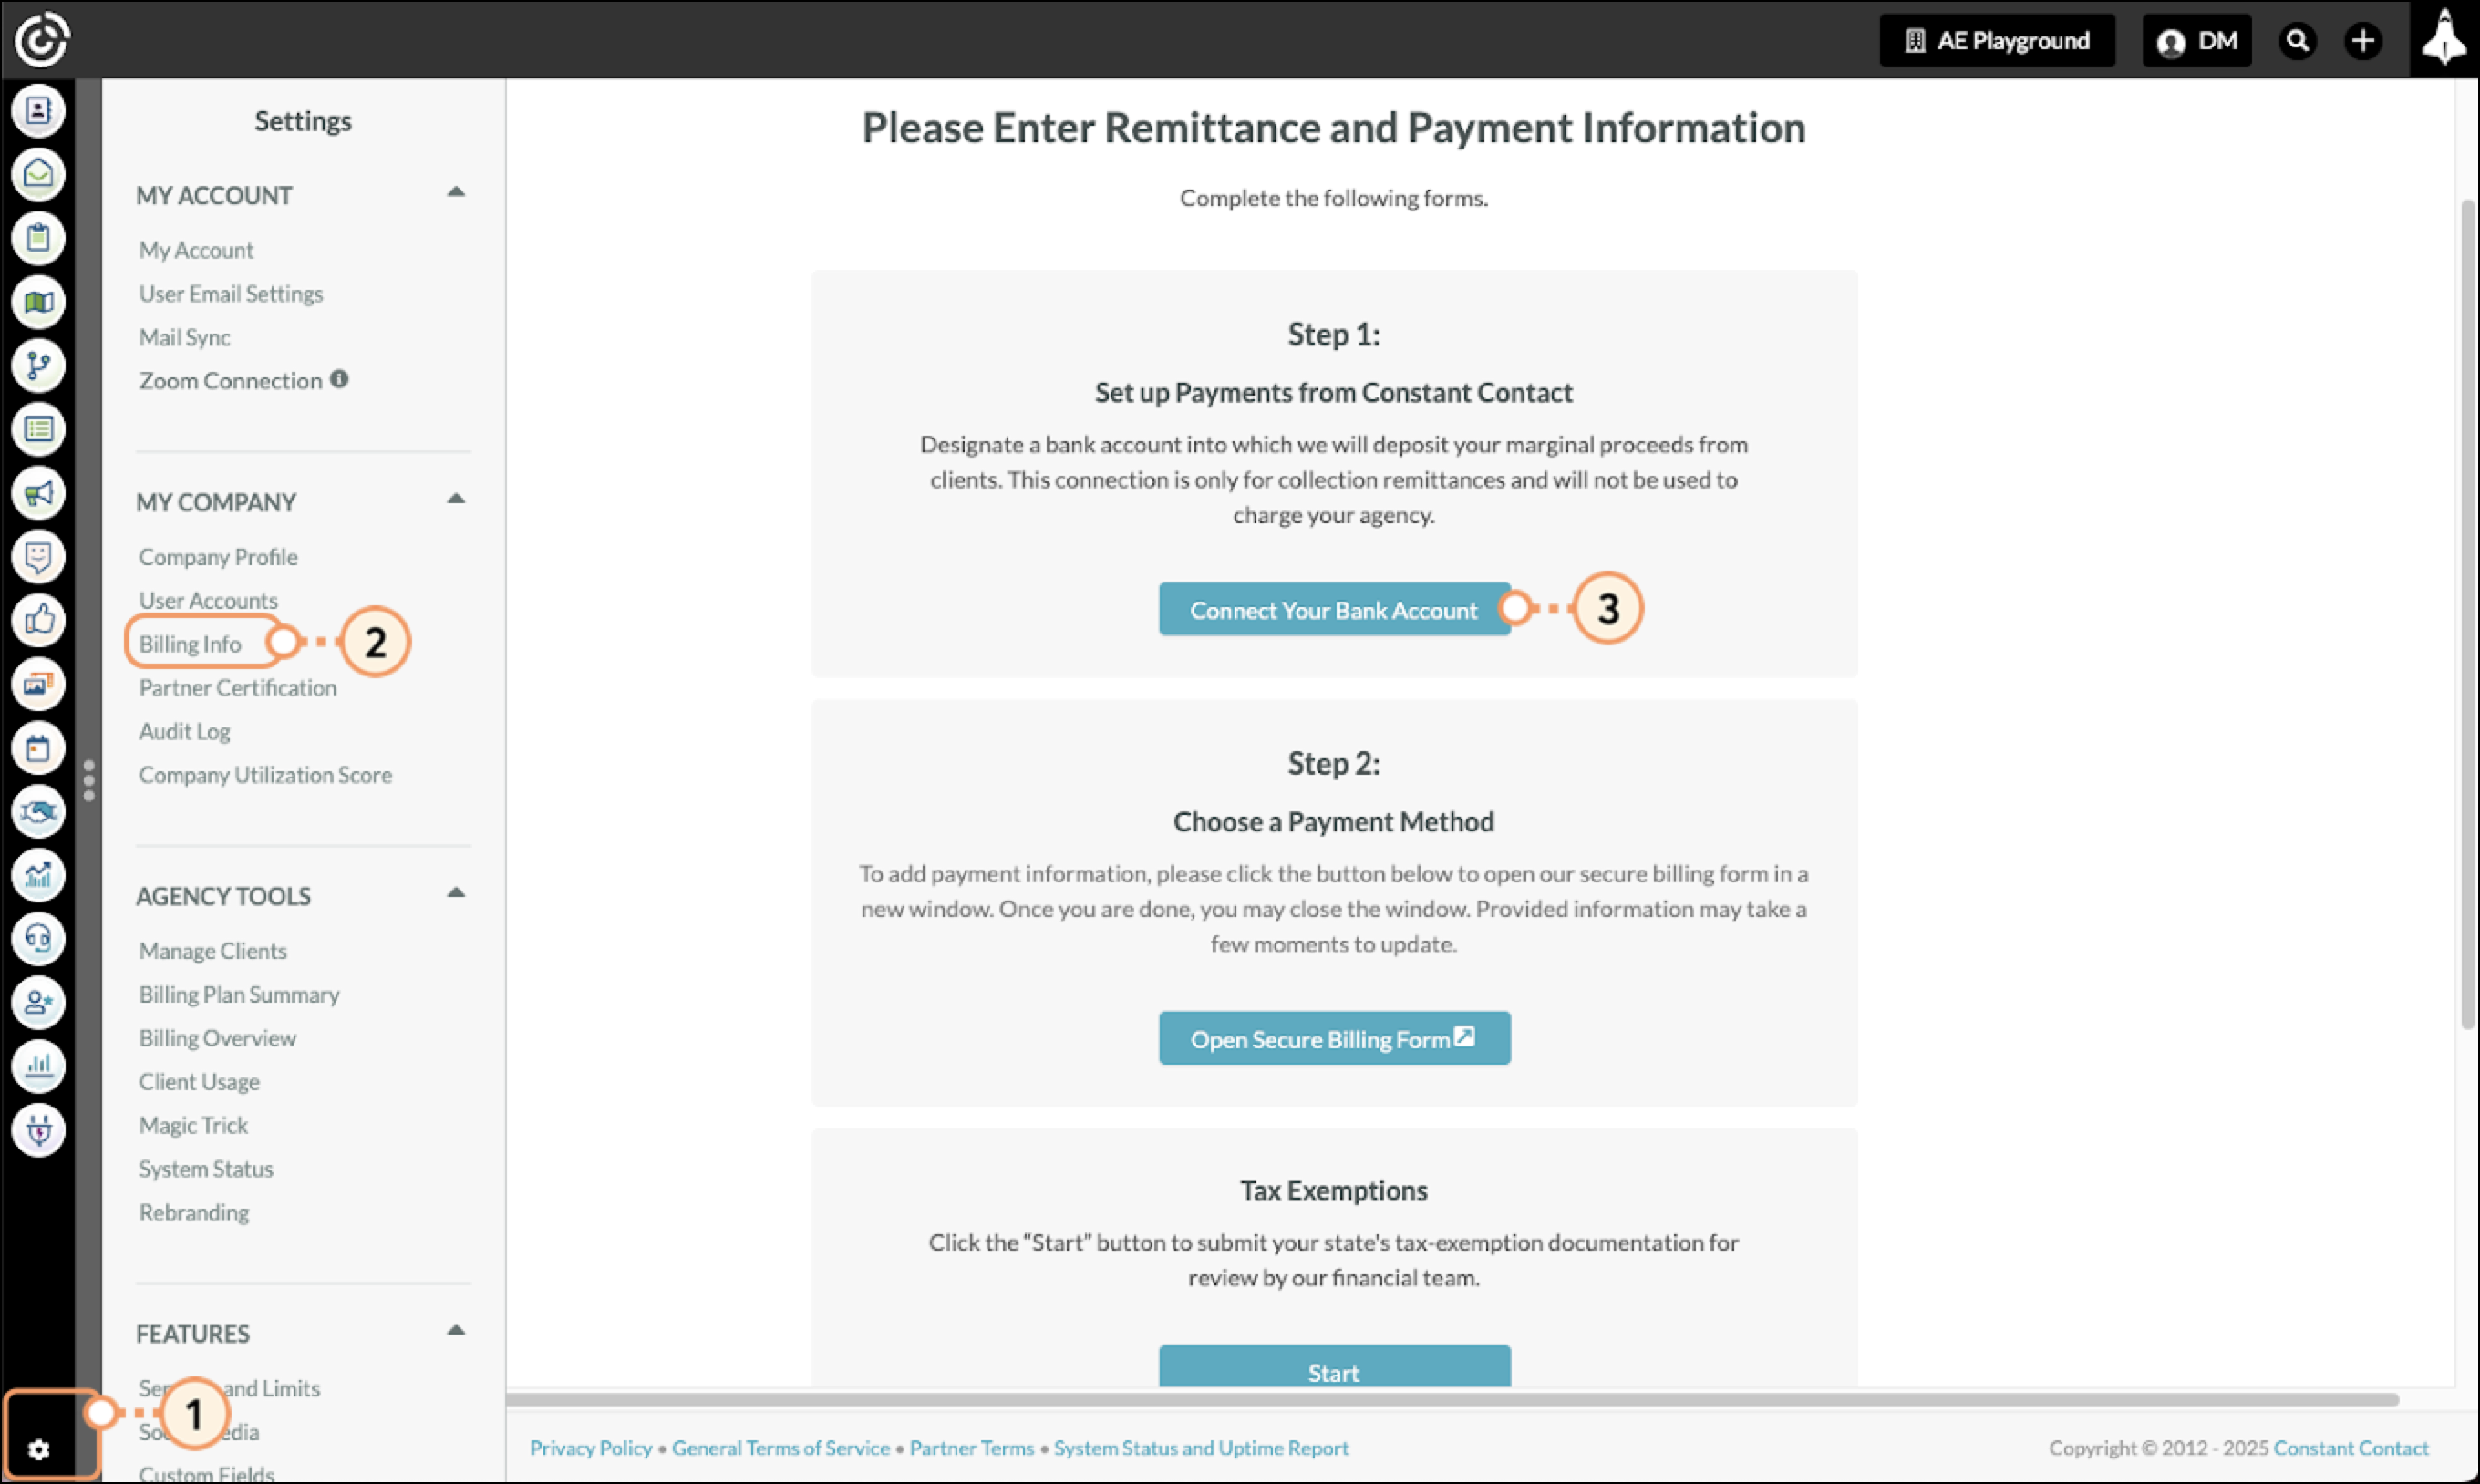This screenshot has width=2480, height=1484.
Task: Collapse the AGENCY TOOLS section
Action: pos(456,893)
